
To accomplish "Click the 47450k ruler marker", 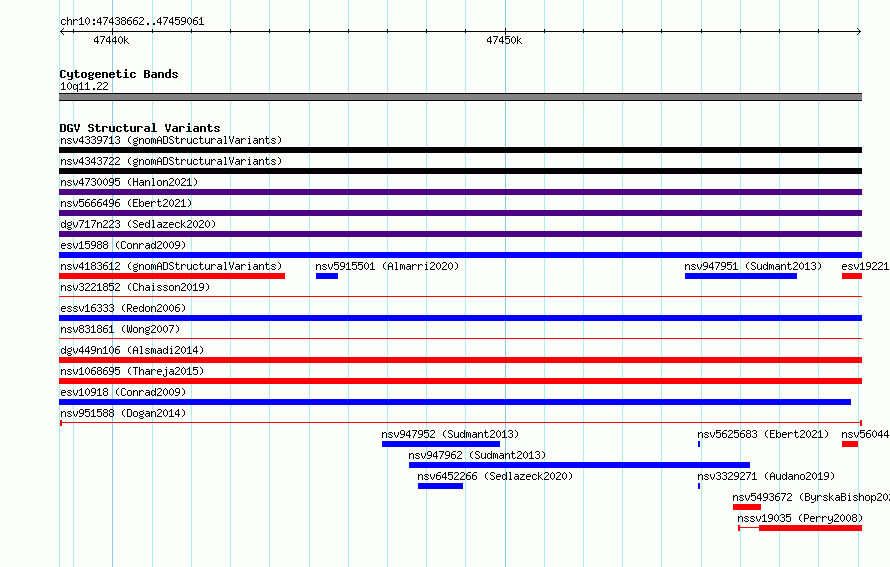I will [x=504, y=40].
